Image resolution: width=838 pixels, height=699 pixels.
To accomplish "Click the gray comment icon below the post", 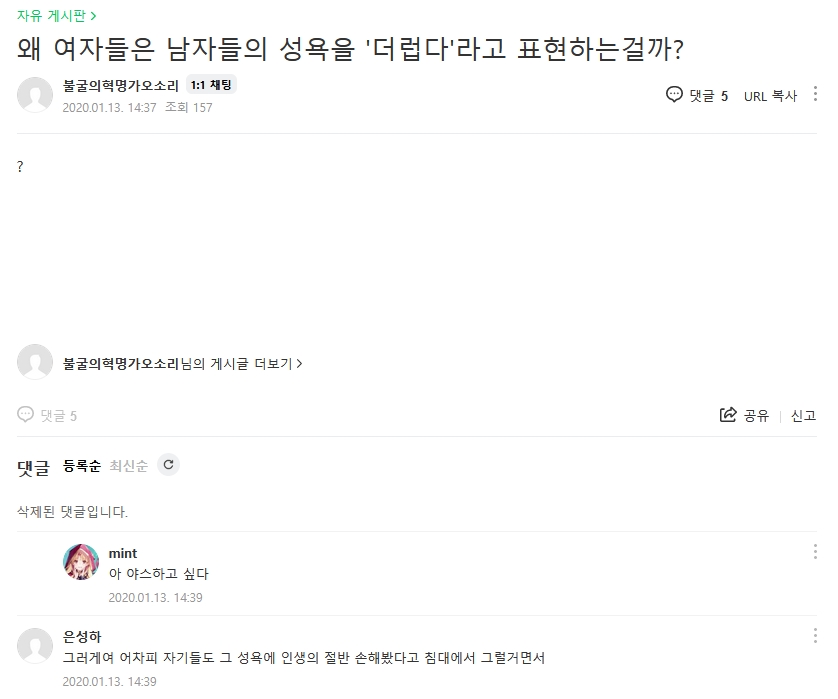I will pos(26,415).
